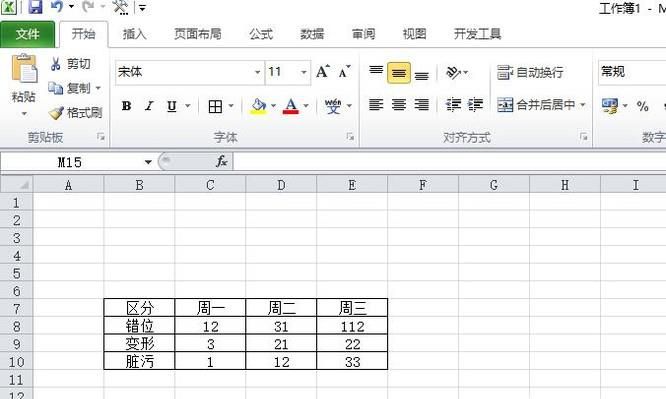
Task: Expand the fill color dropdown arrow
Action: click(x=273, y=106)
